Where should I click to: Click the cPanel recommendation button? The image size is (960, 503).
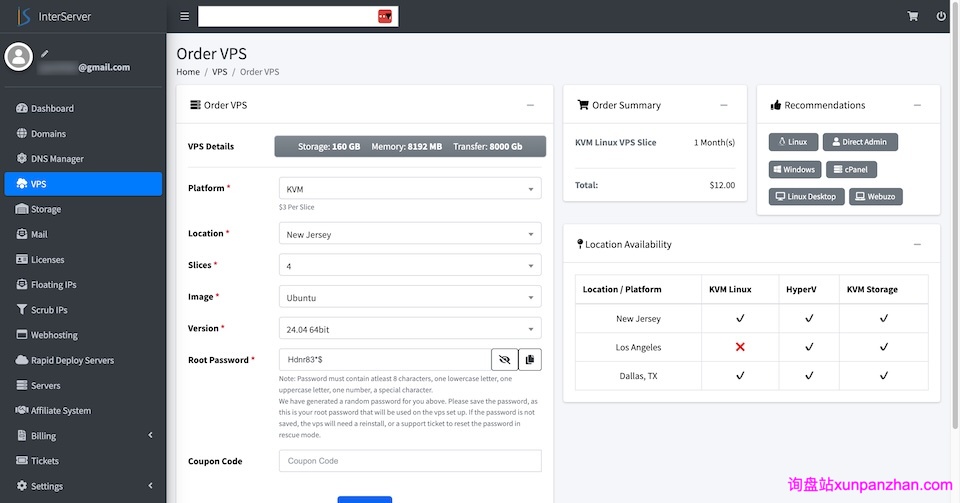851,170
